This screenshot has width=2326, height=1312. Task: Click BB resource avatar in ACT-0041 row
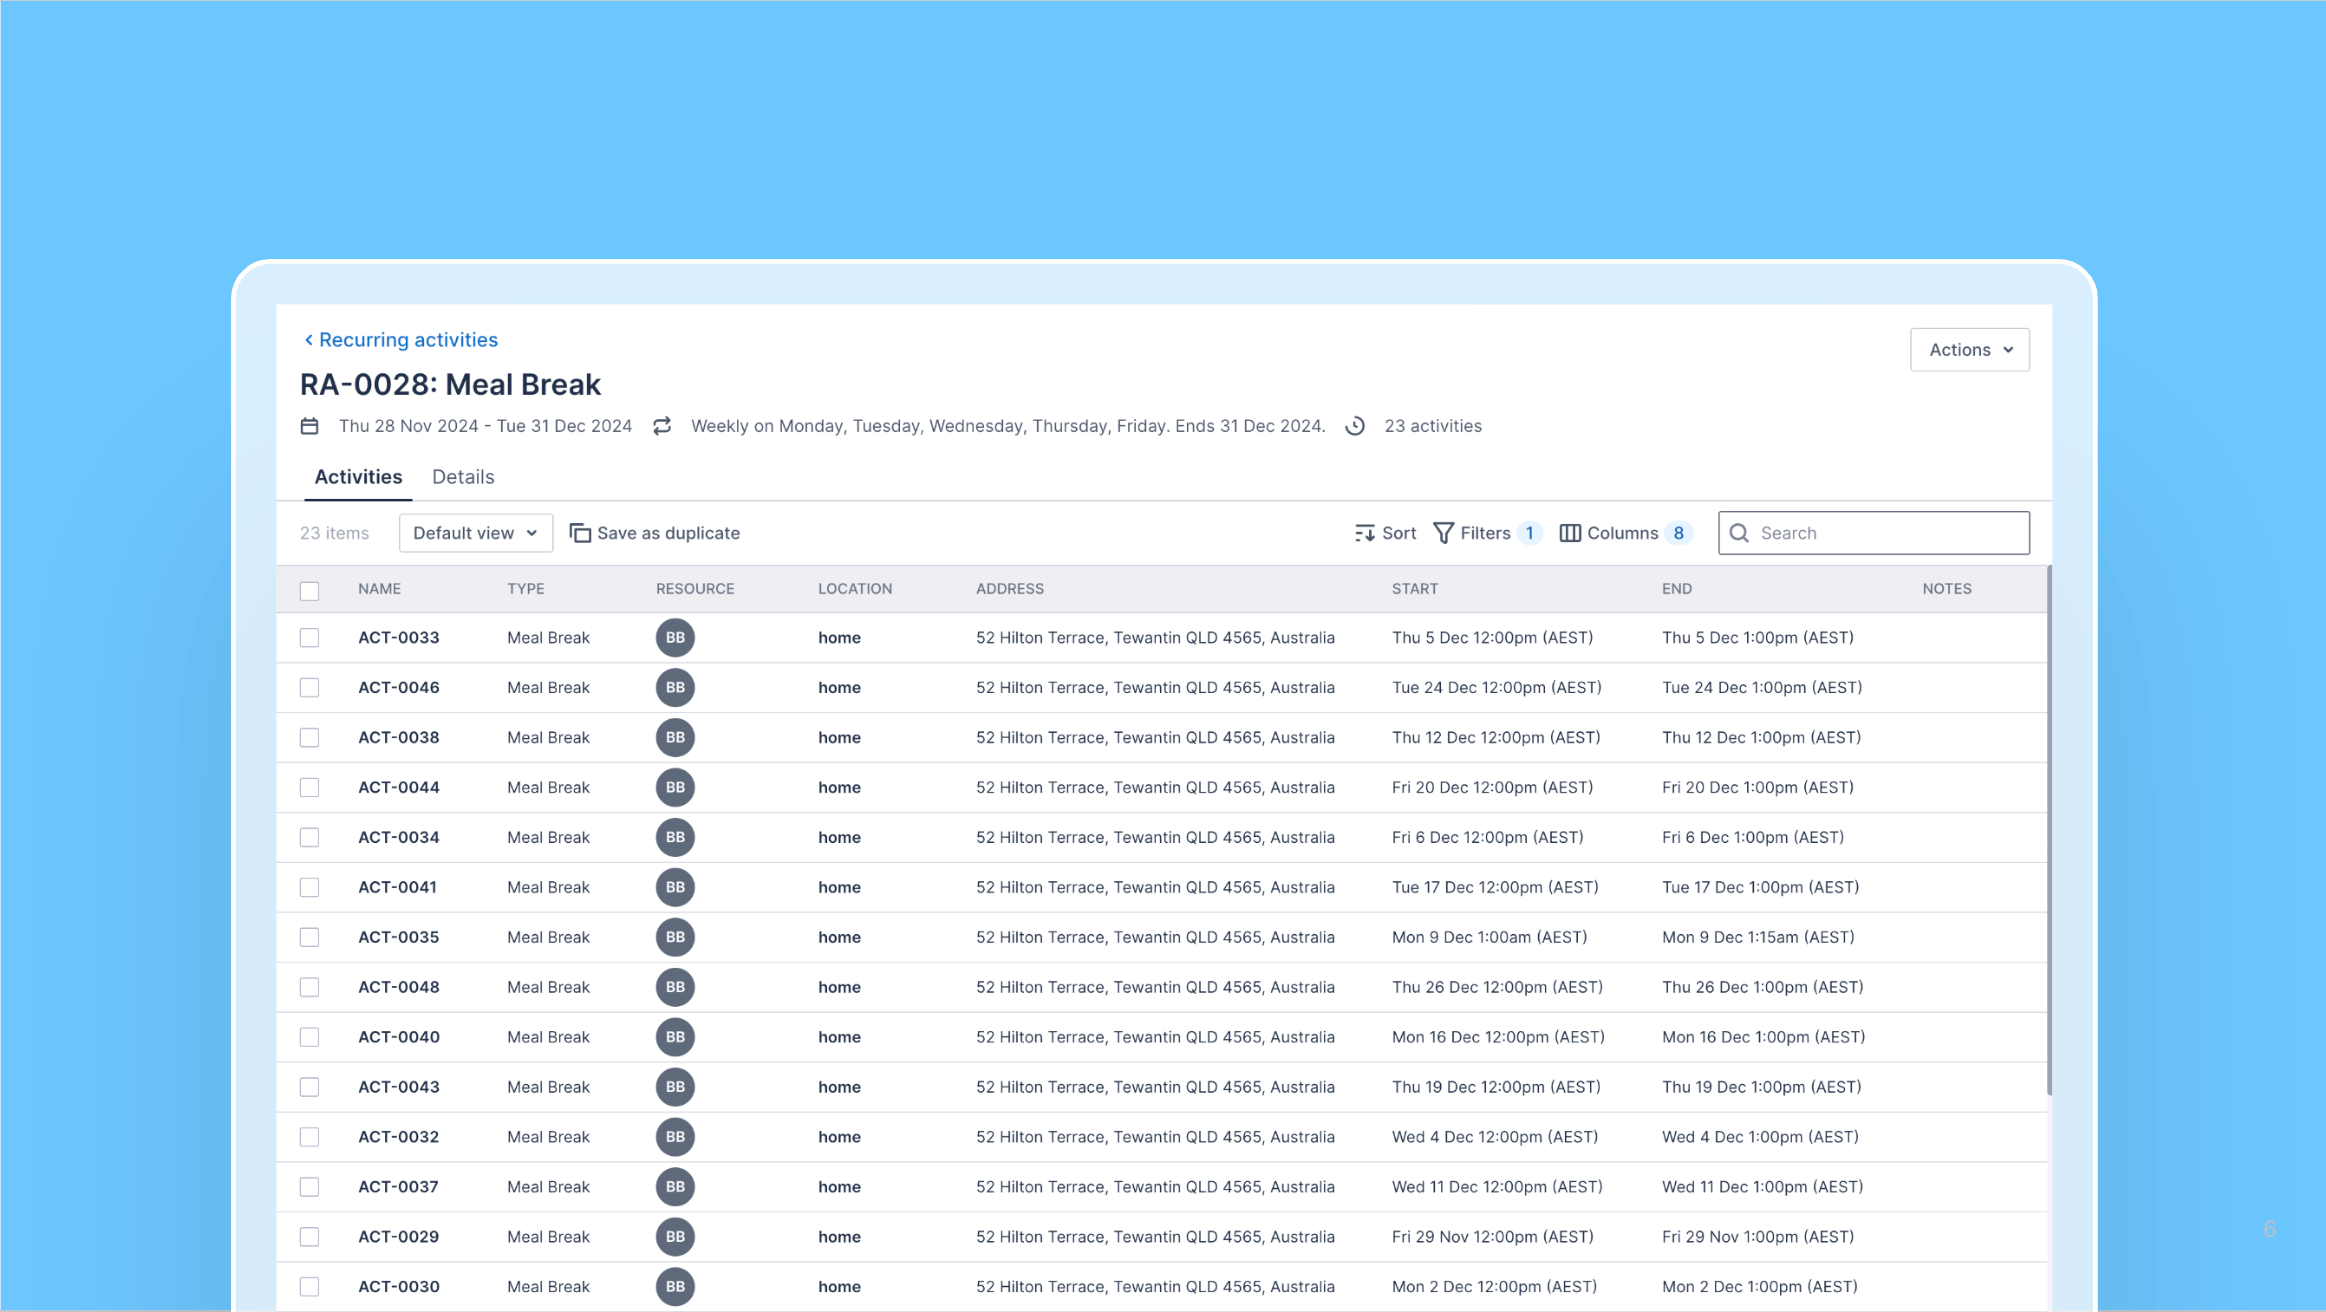coord(675,888)
